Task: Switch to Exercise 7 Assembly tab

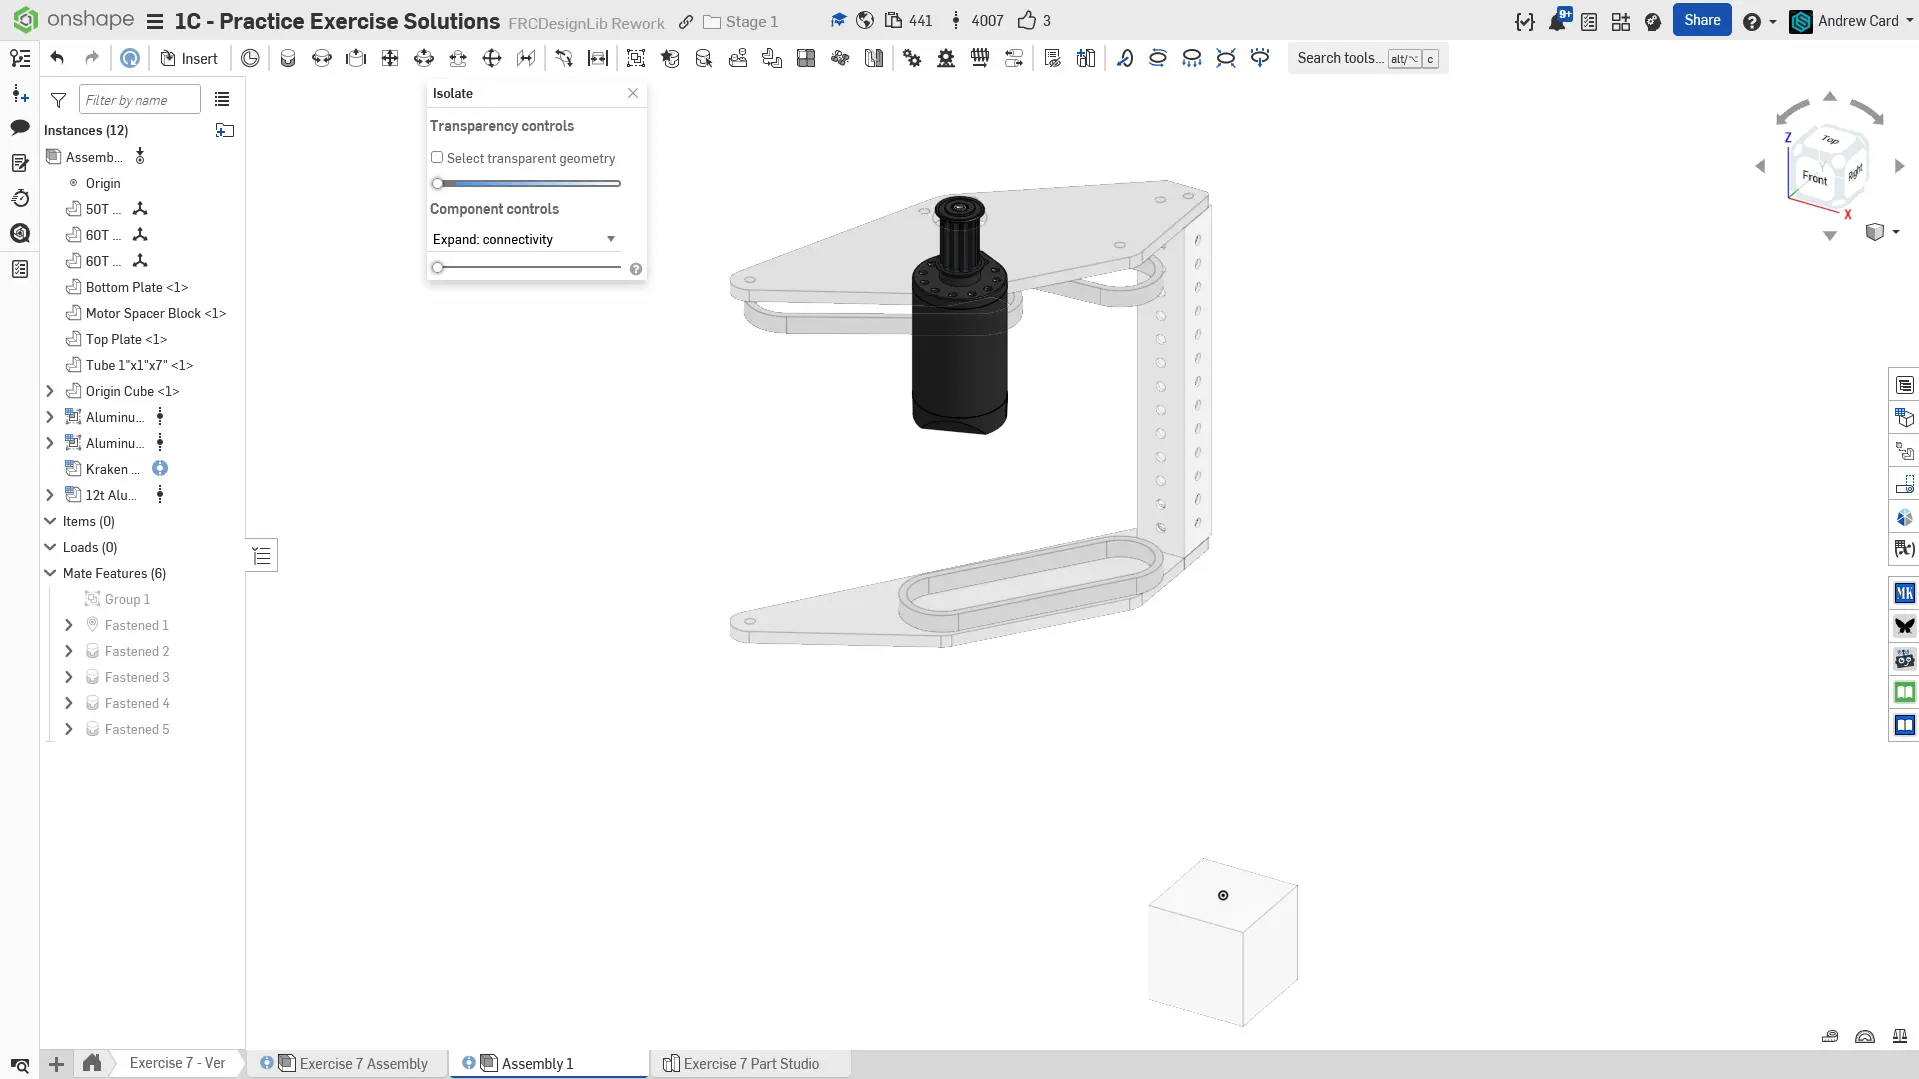Action: coord(363,1063)
